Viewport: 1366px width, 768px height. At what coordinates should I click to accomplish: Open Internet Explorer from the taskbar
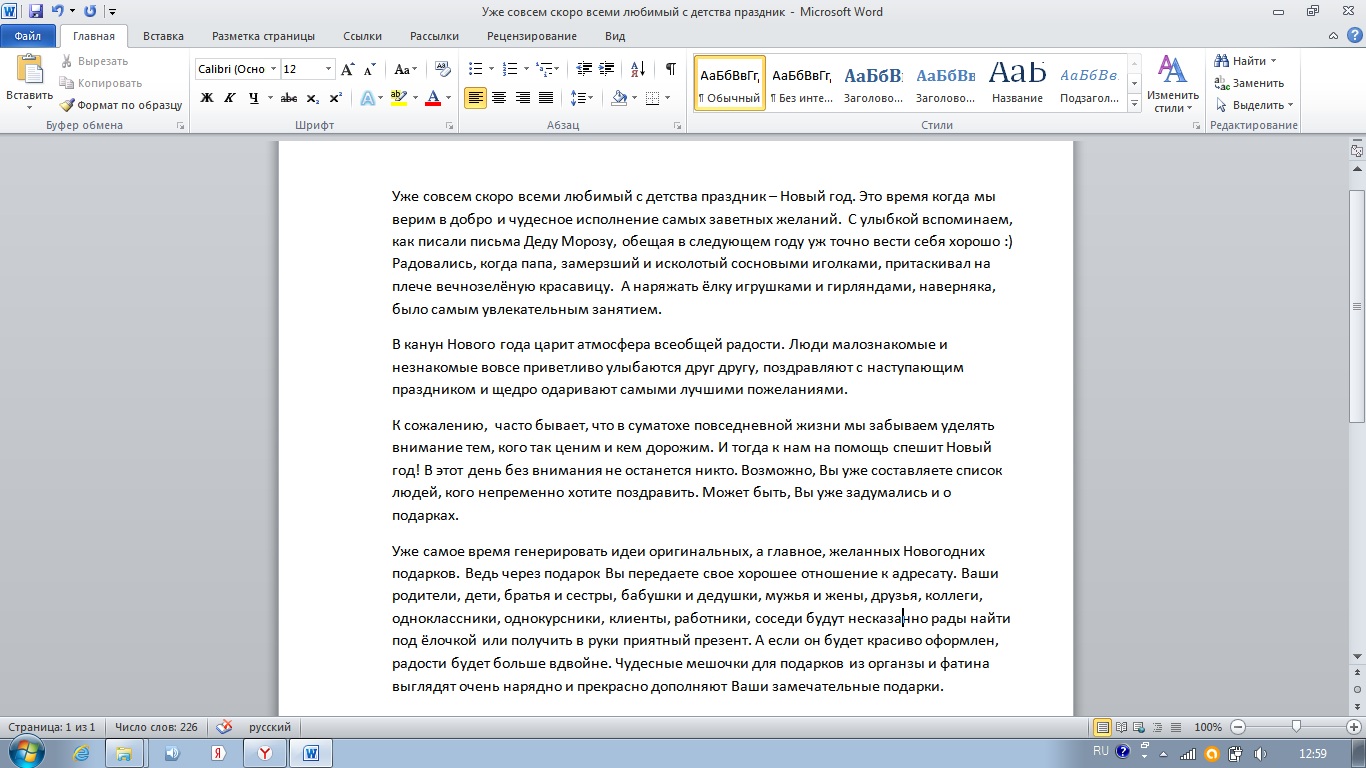click(81, 753)
